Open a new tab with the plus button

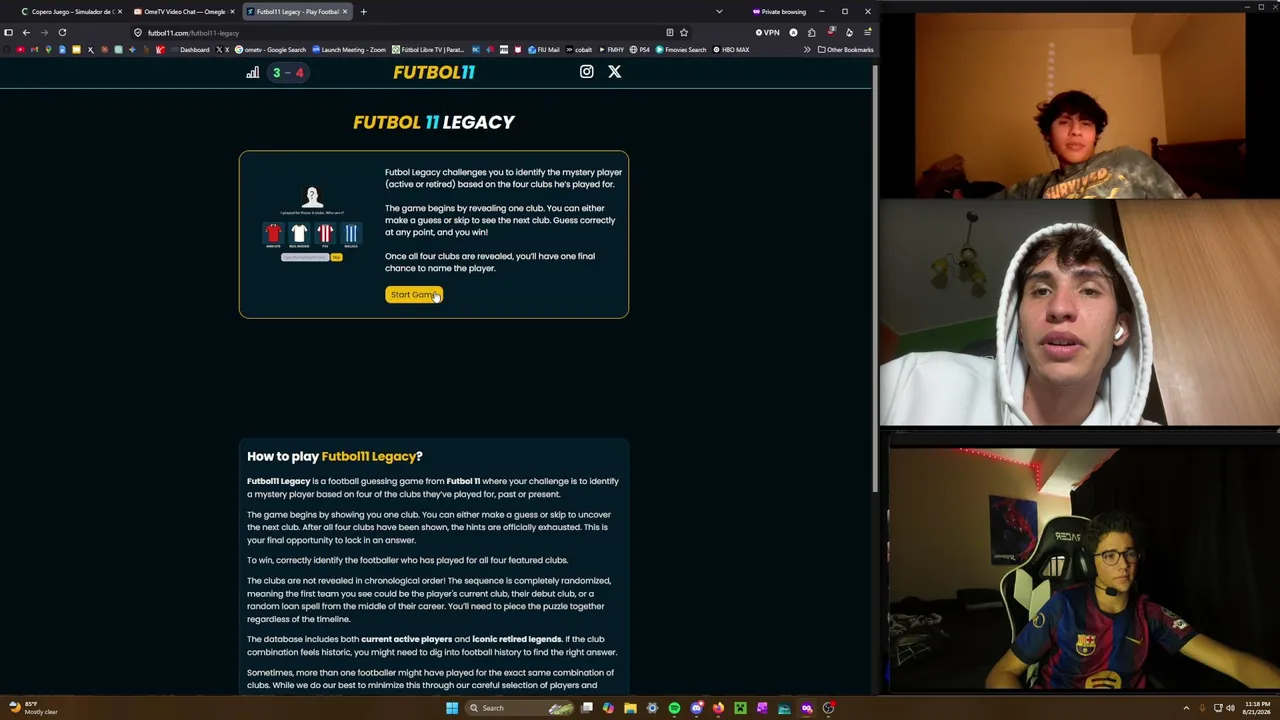click(x=363, y=12)
